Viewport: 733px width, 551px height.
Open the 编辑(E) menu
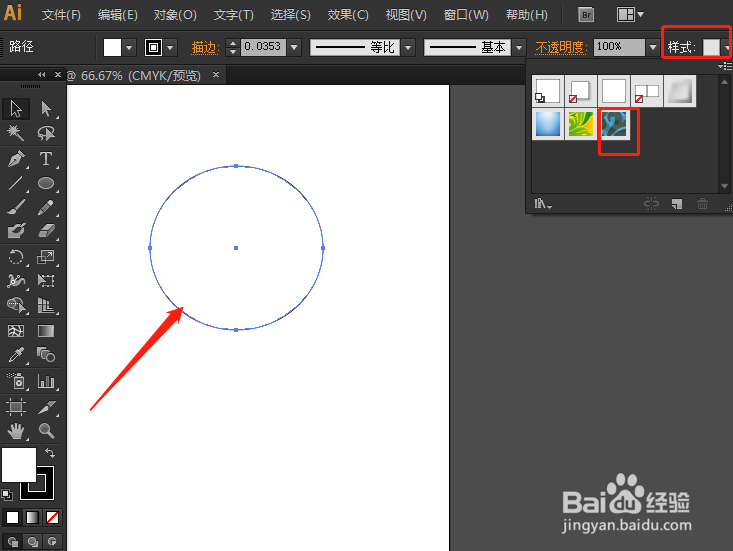coord(118,15)
